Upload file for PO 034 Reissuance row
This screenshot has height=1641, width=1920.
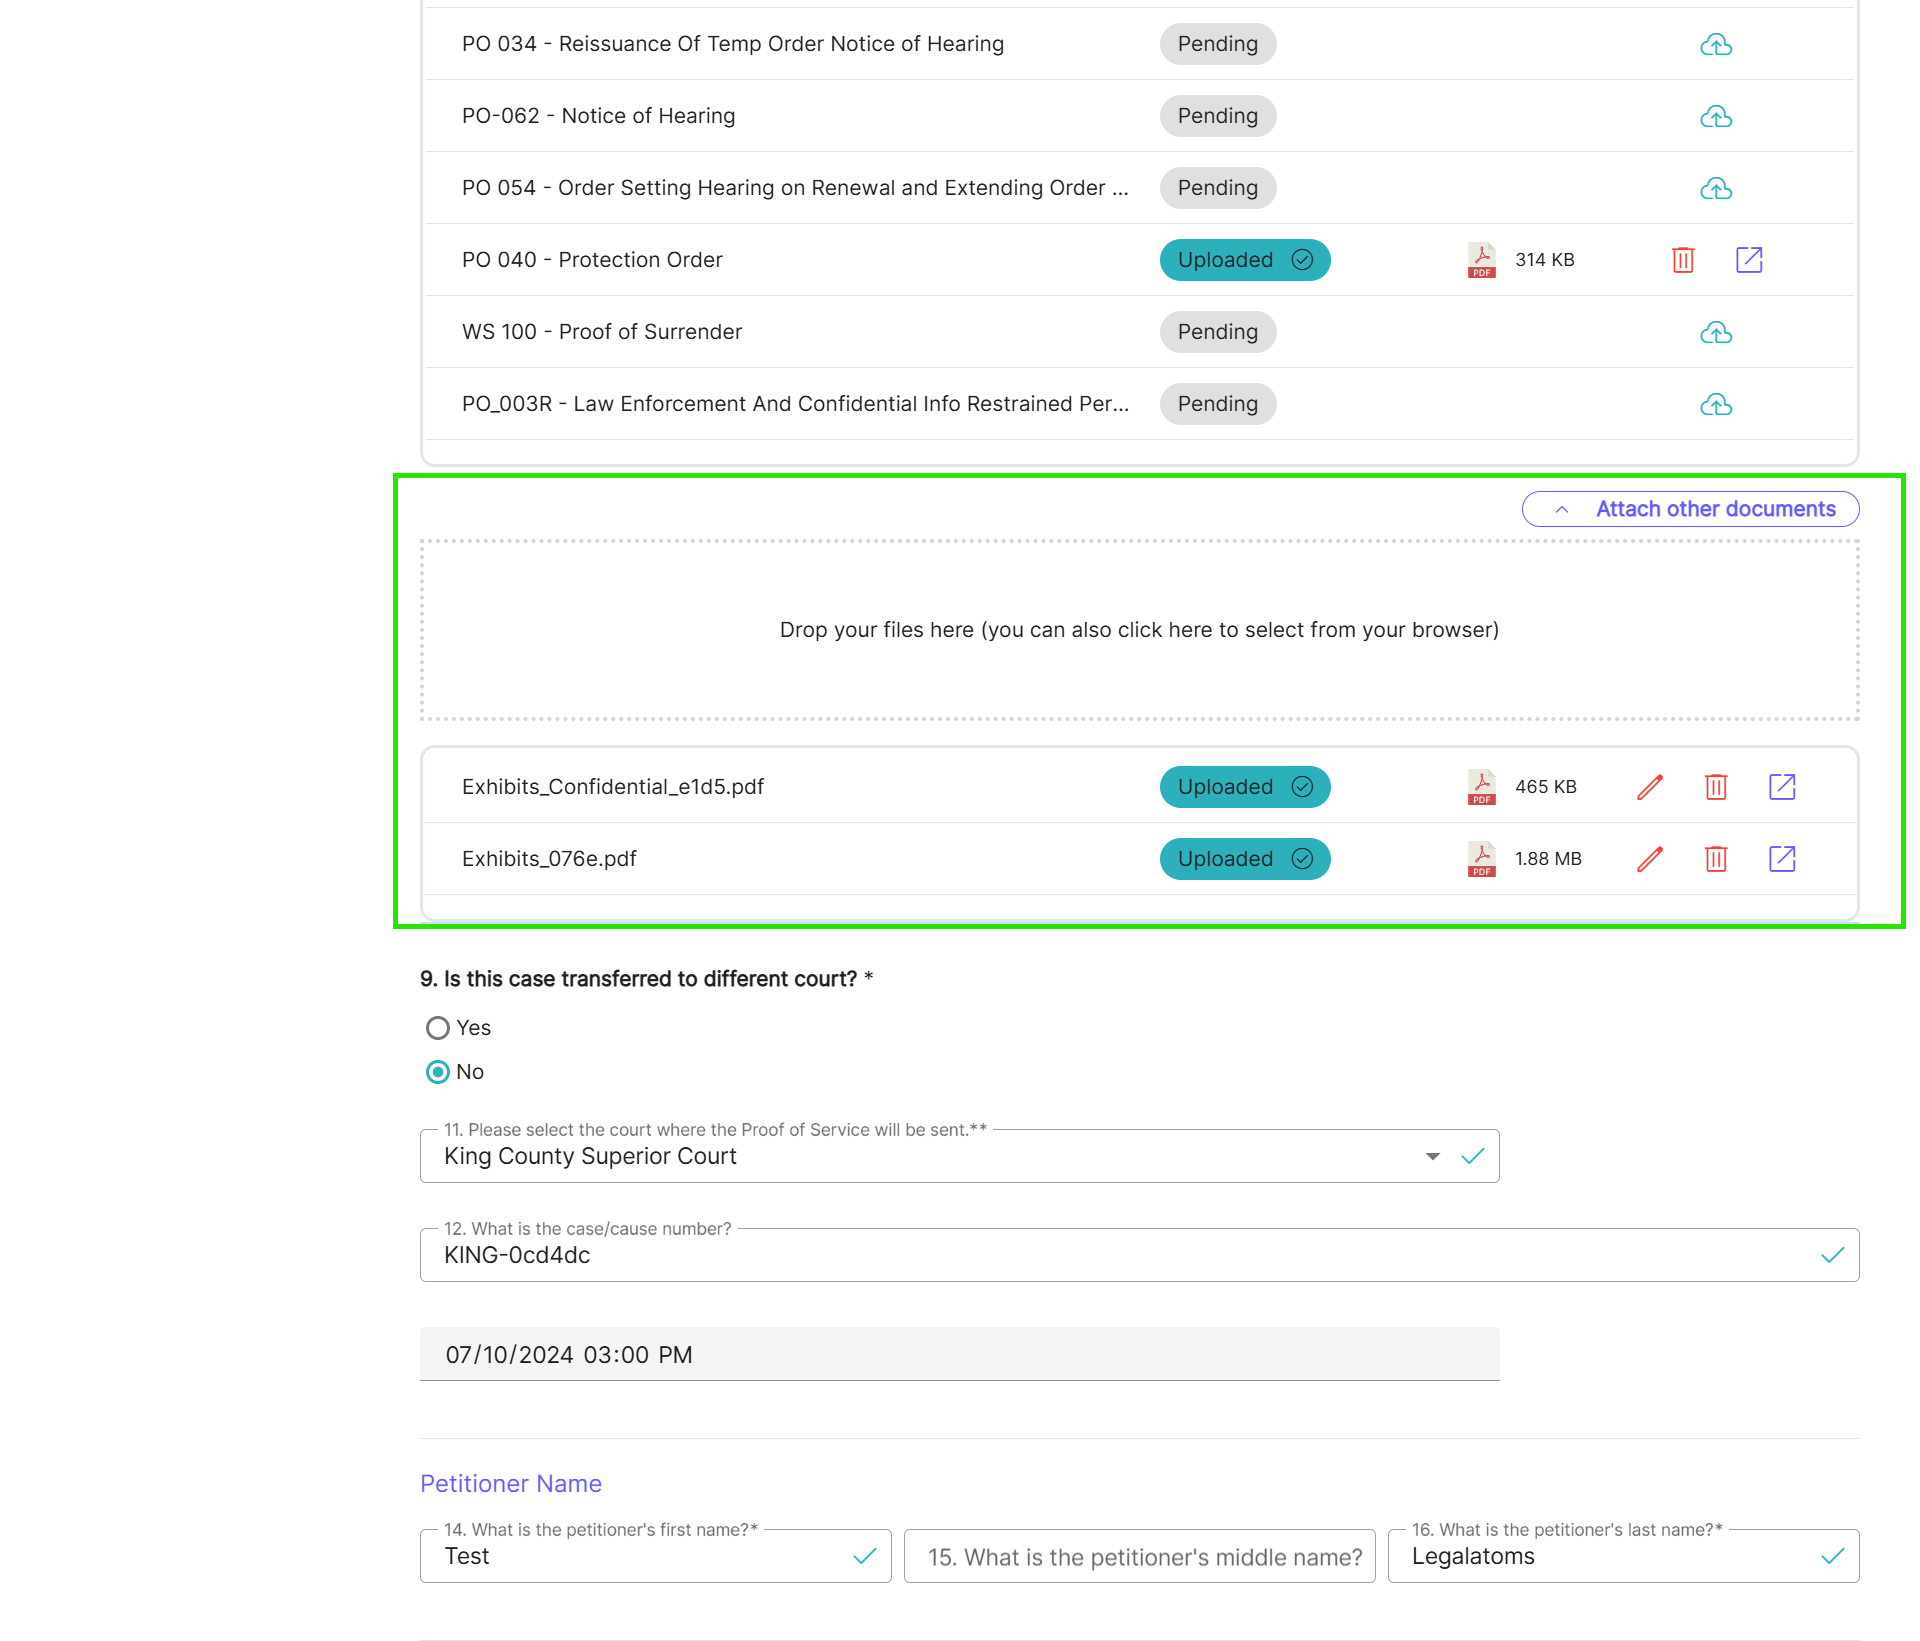tap(1716, 44)
